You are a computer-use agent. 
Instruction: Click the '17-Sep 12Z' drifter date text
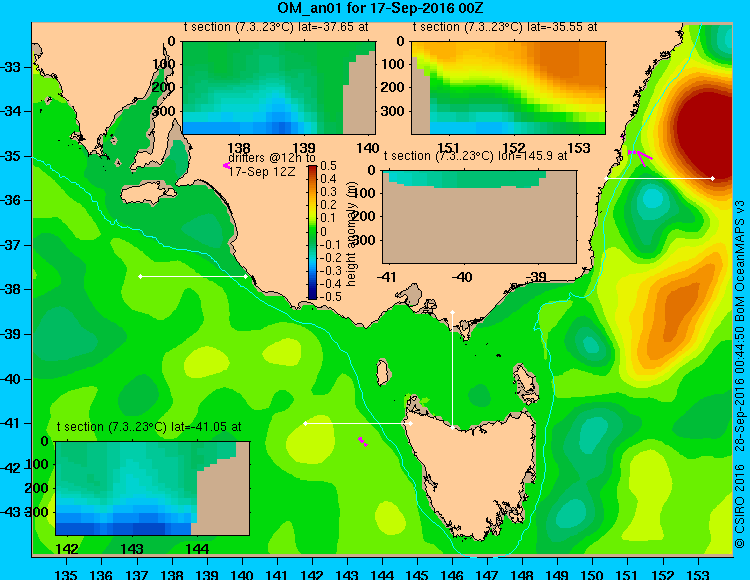coord(261,171)
